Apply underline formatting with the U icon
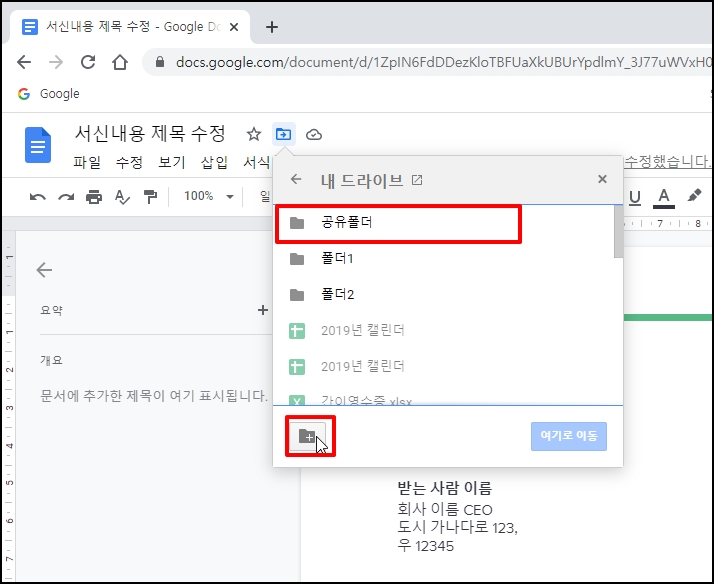Viewport: 714px width, 584px height. 635,197
